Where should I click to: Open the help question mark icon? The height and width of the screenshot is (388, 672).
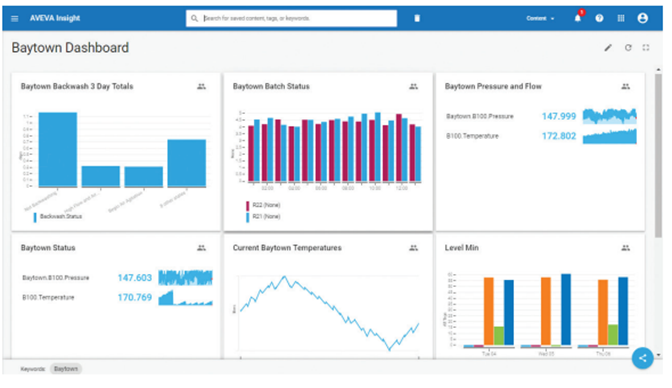click(x=599, y=18)
